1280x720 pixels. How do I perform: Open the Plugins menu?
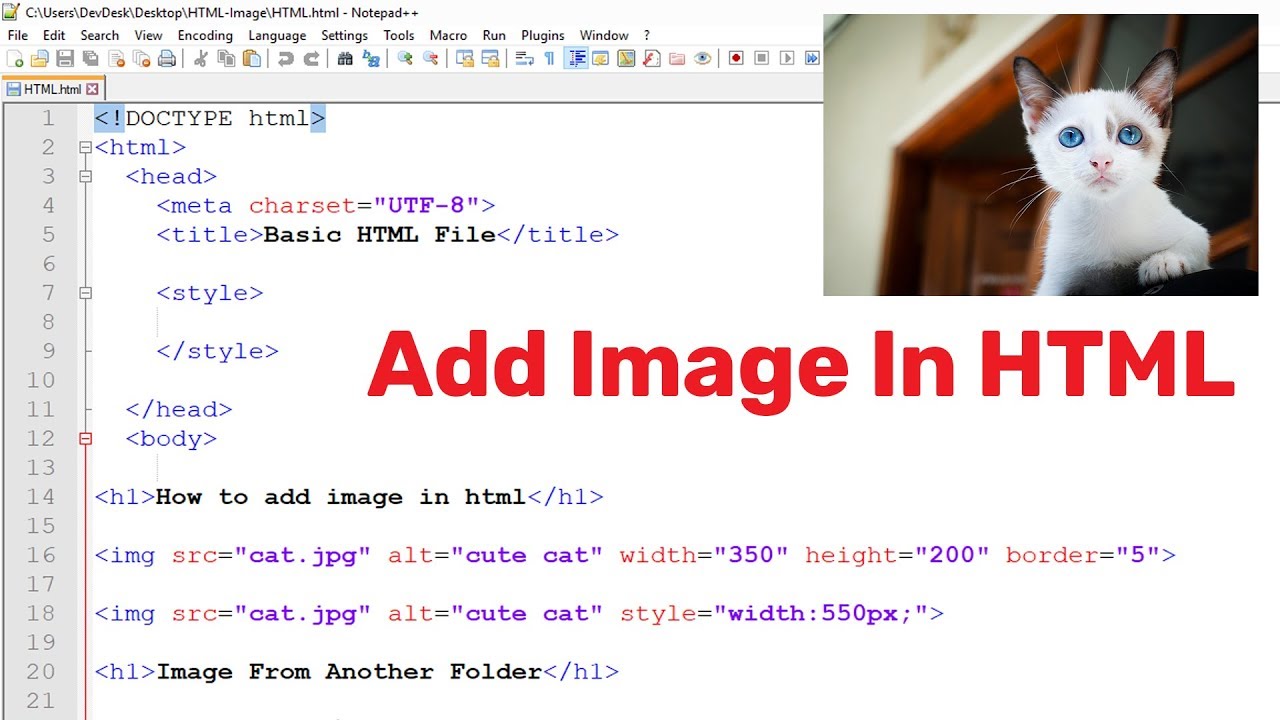pos(542,35)
